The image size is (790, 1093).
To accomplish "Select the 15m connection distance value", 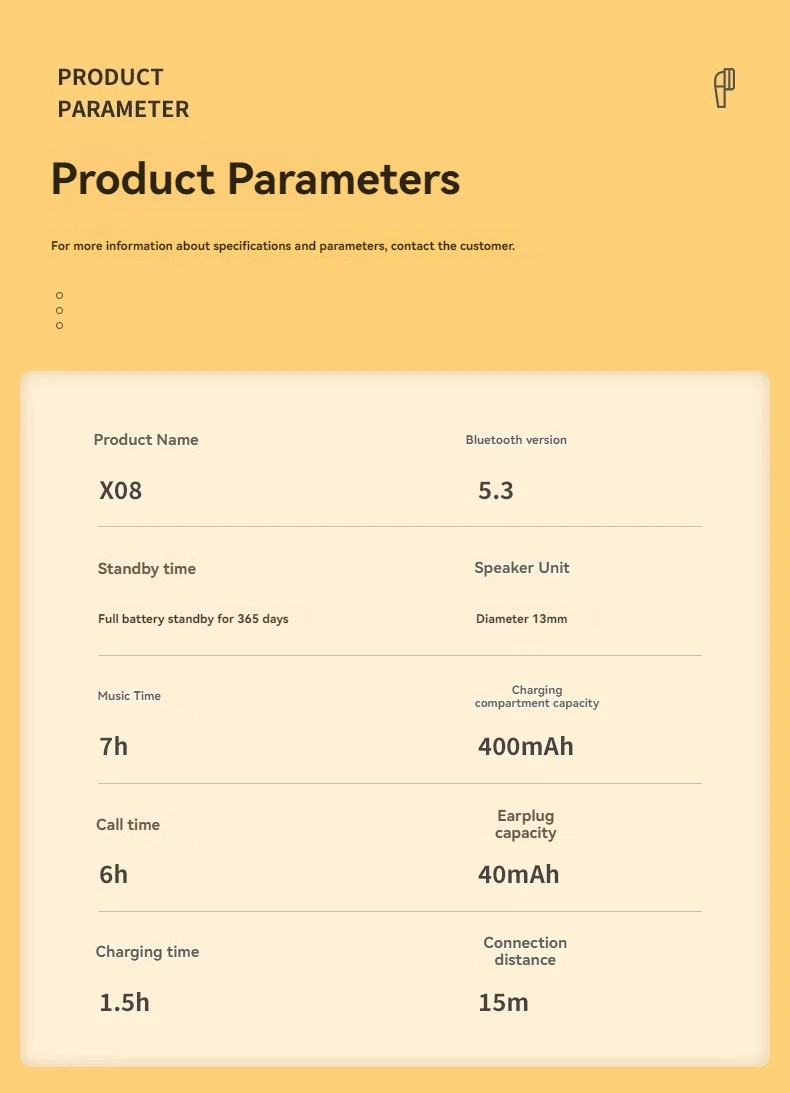I will (x=503, y=1003).
